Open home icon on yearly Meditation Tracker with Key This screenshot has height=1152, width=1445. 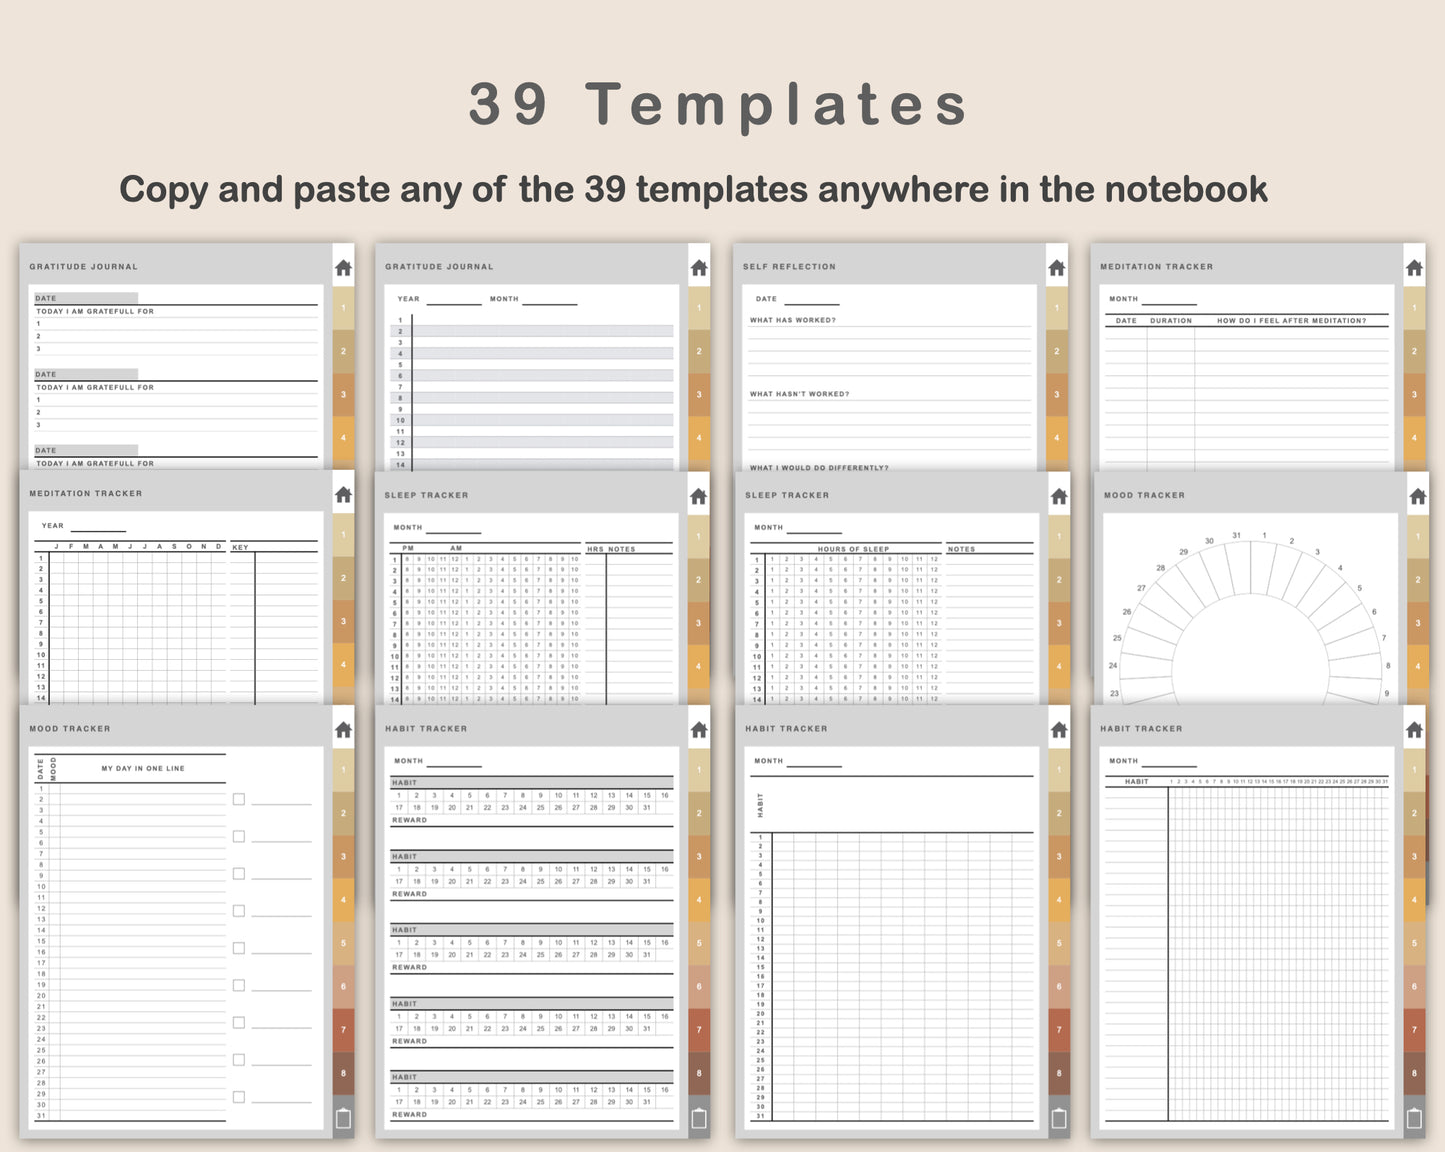343,495
